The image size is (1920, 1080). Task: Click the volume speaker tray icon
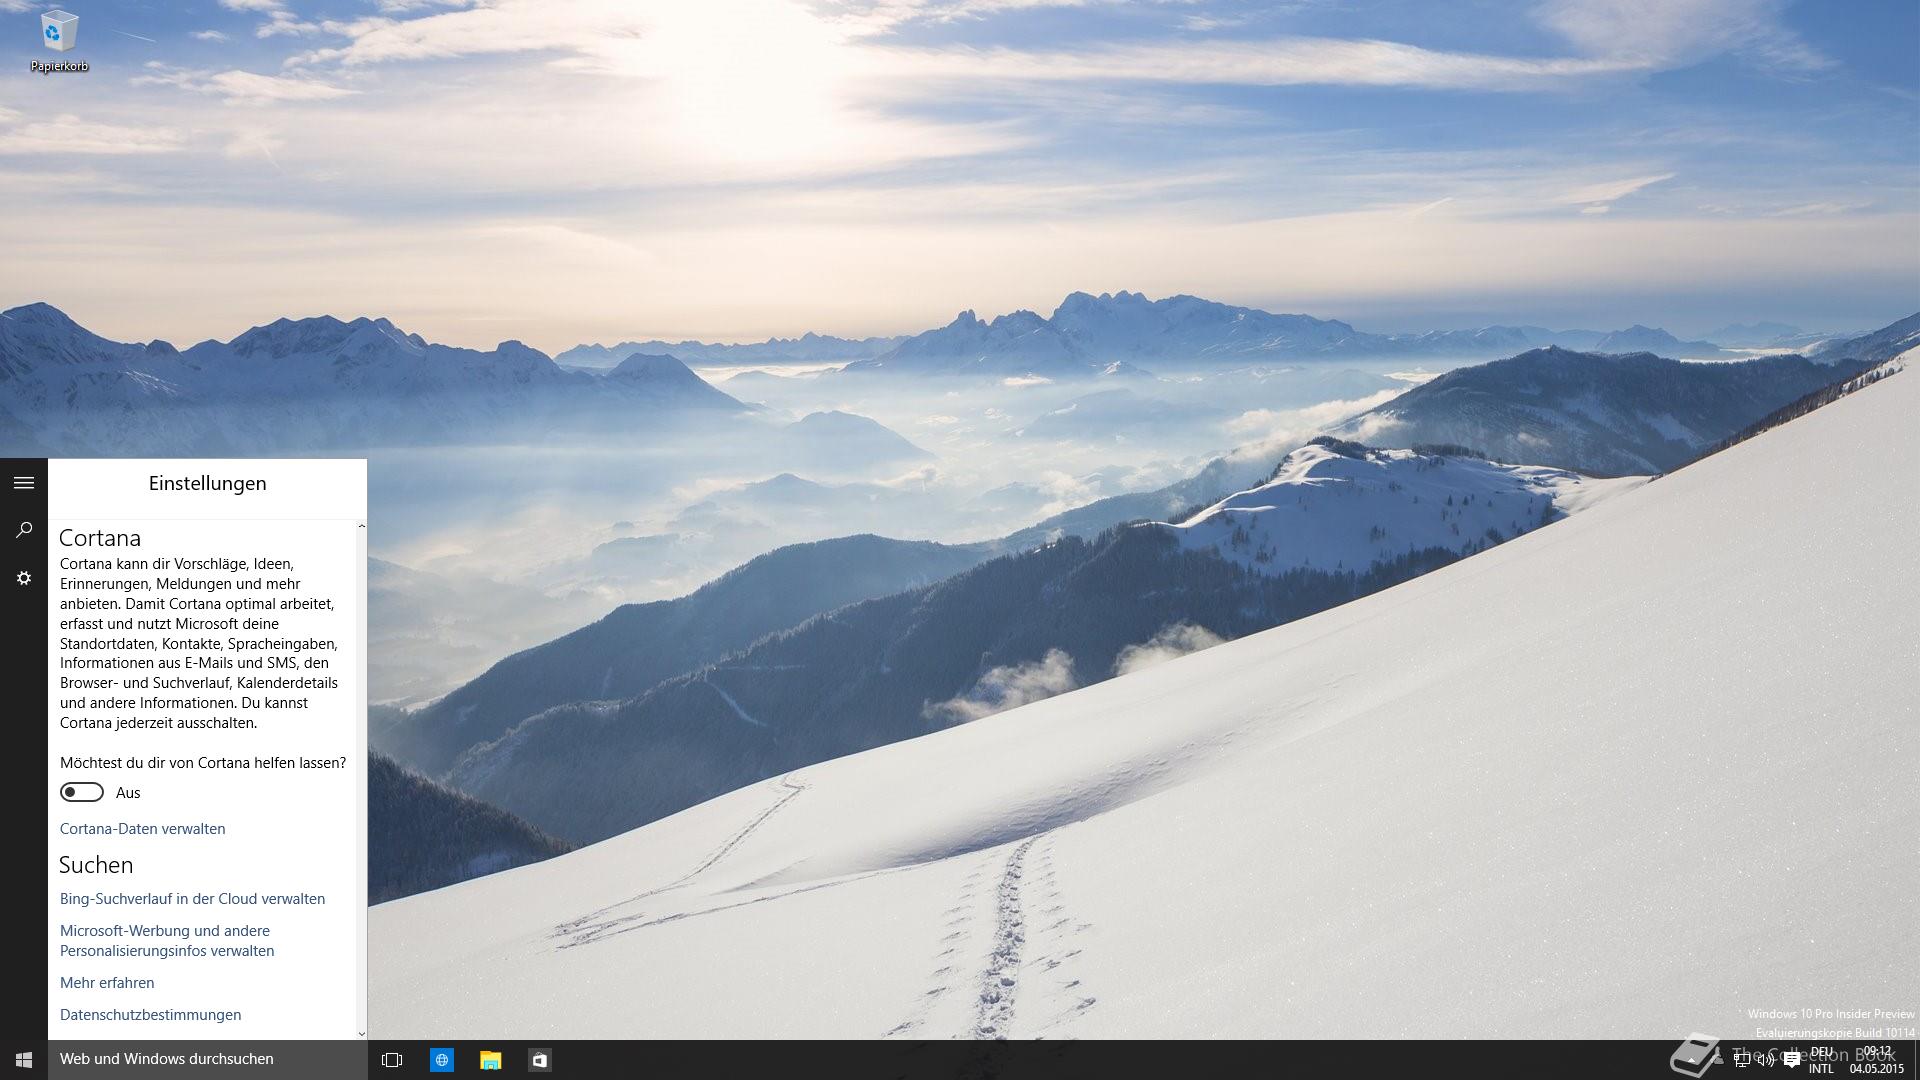tap(1766, 1060)
